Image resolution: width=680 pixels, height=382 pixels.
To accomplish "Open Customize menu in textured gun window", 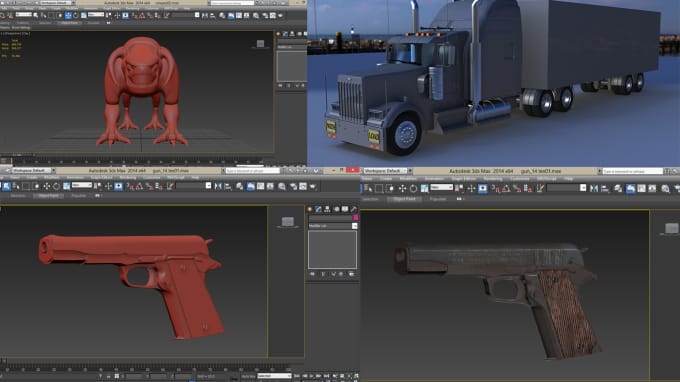I will point(520,179).
